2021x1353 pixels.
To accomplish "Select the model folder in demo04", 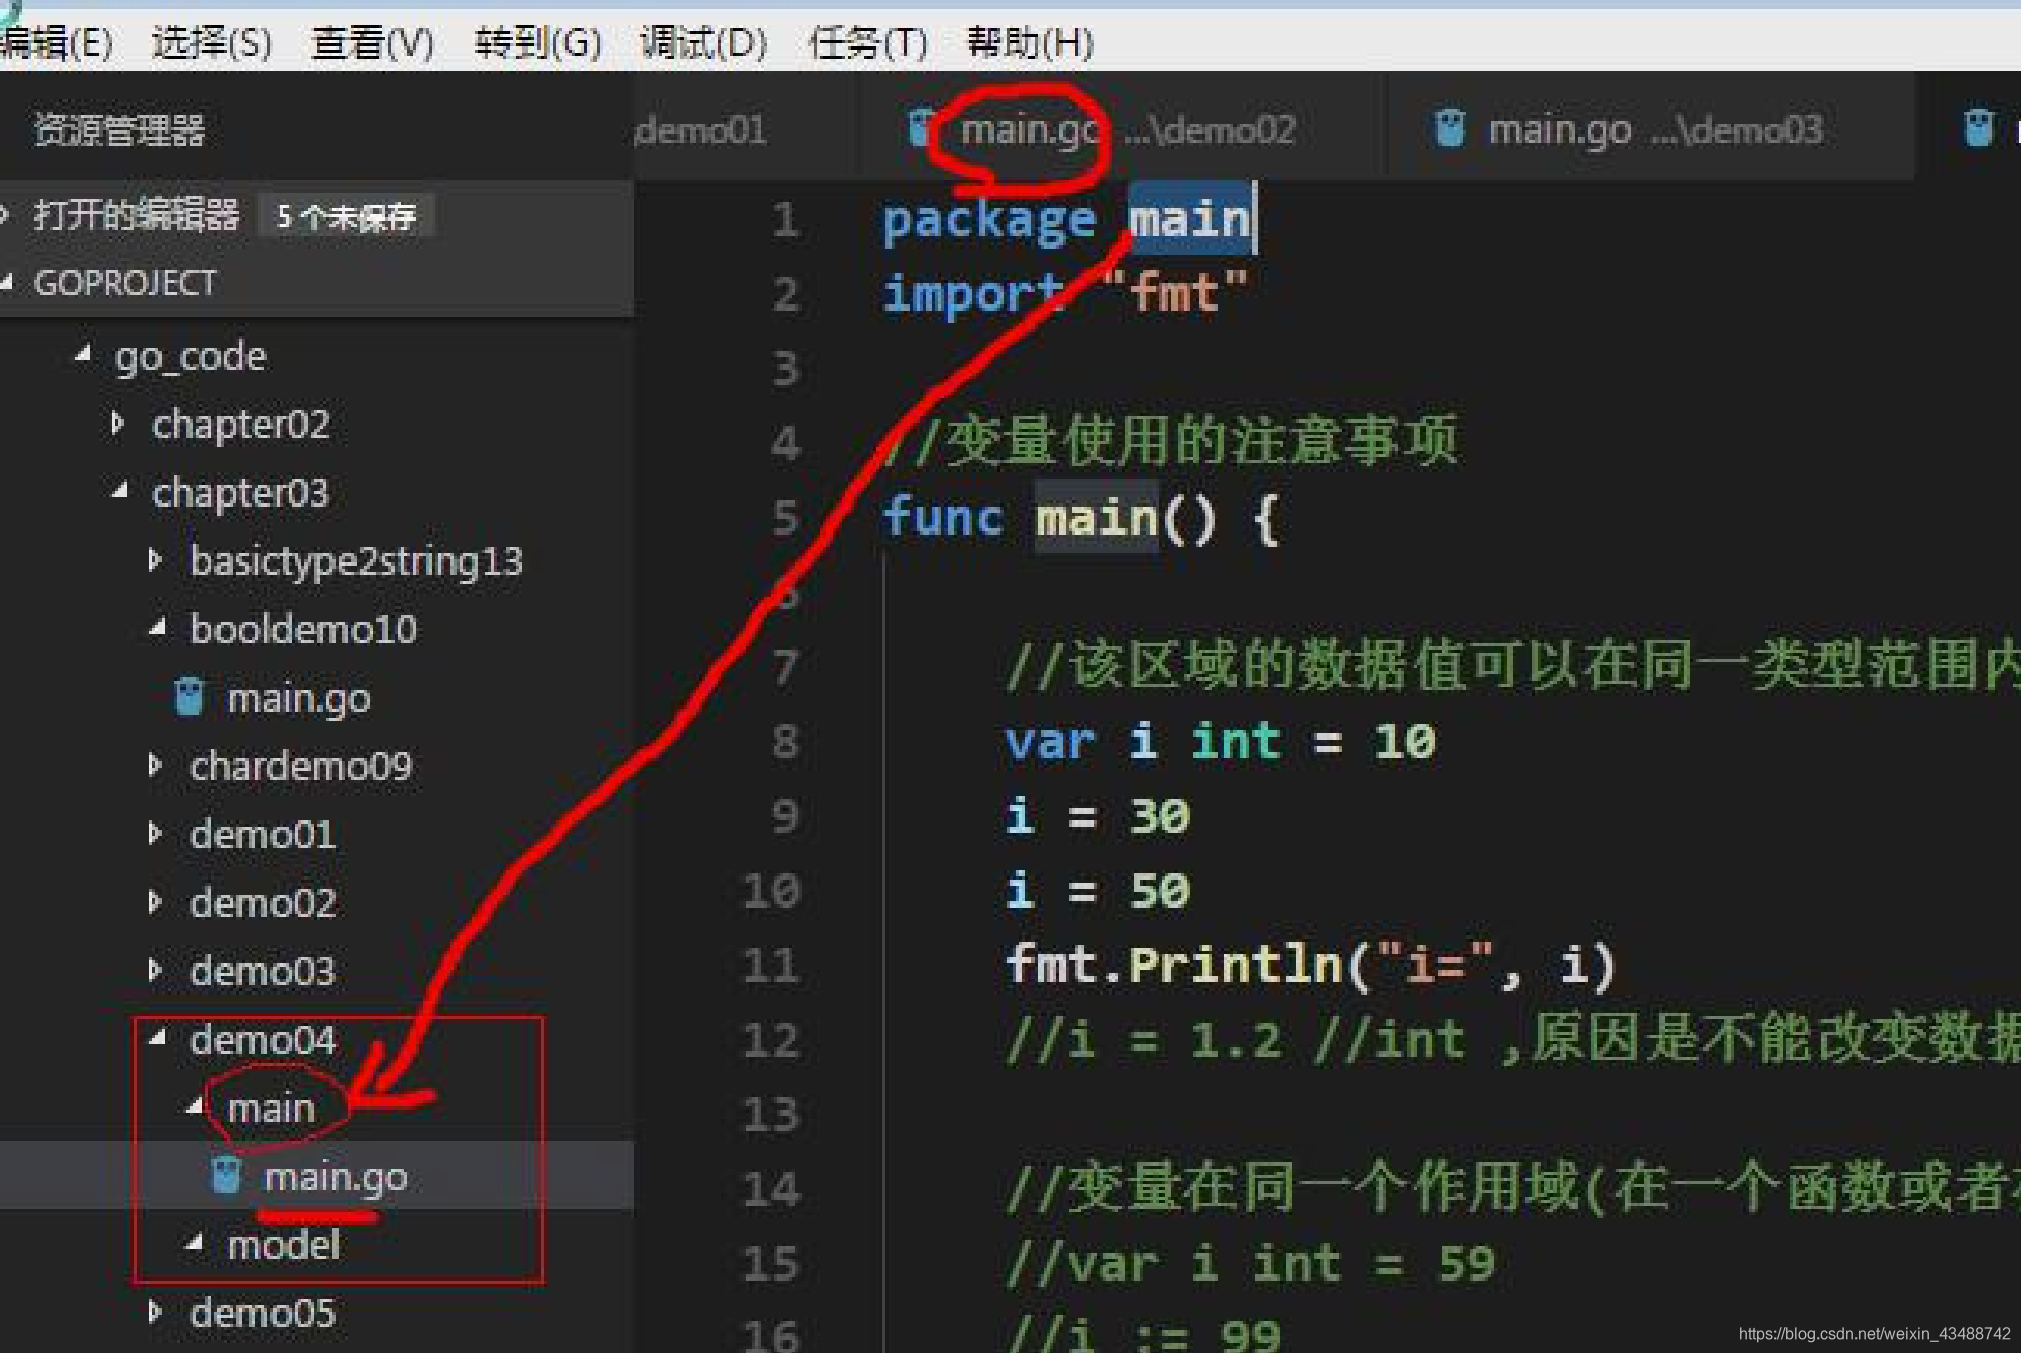I will click(283, 1245).
